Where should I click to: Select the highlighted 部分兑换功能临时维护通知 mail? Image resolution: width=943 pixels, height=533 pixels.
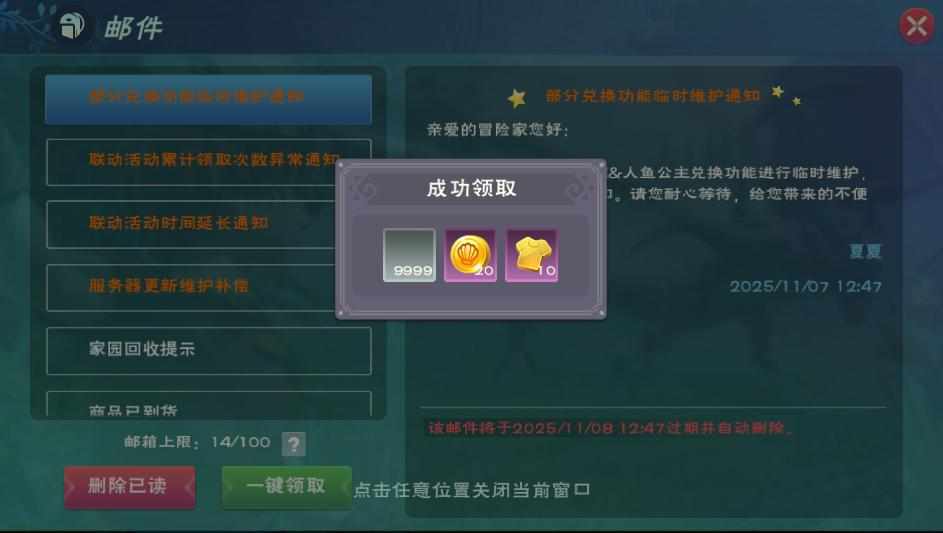pos(208,99)
